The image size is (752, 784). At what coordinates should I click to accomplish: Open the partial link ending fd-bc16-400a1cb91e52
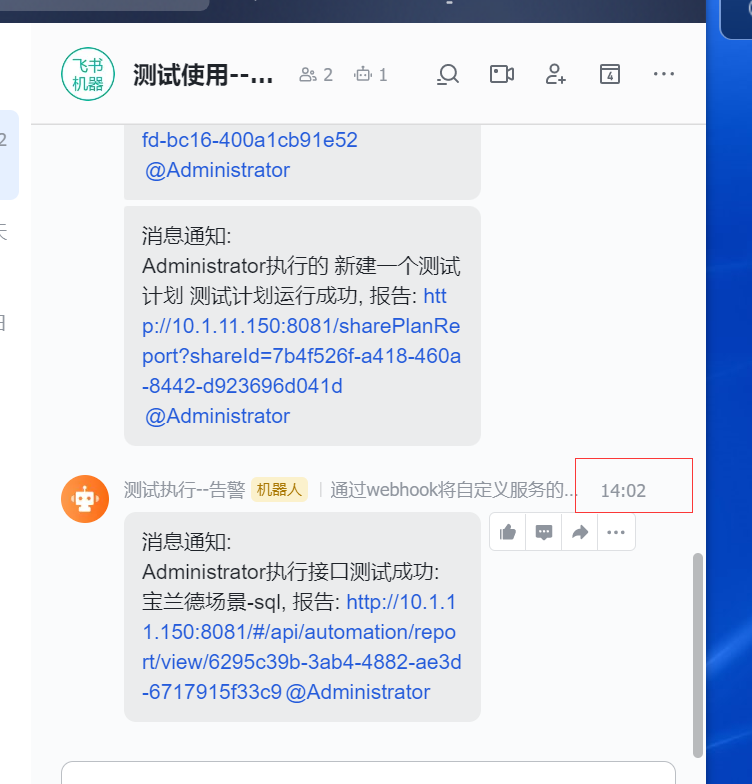(250, 140)
